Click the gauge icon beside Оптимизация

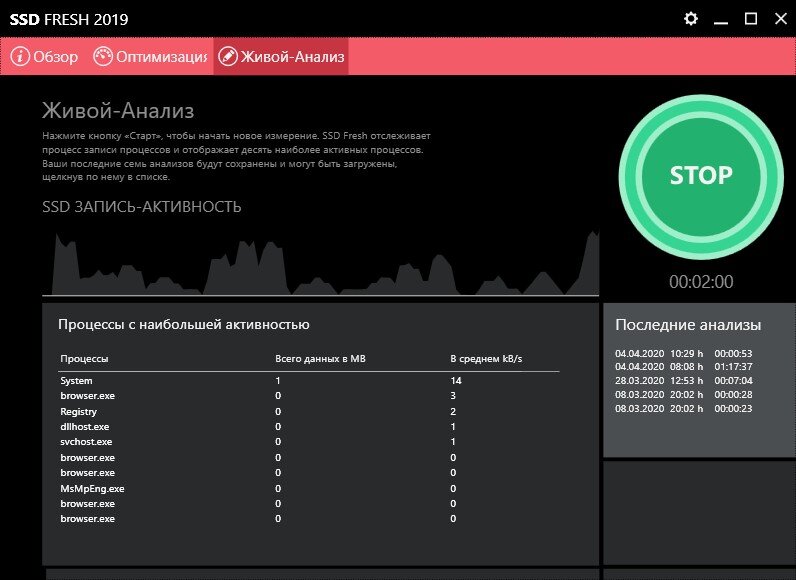click(103, 56)
